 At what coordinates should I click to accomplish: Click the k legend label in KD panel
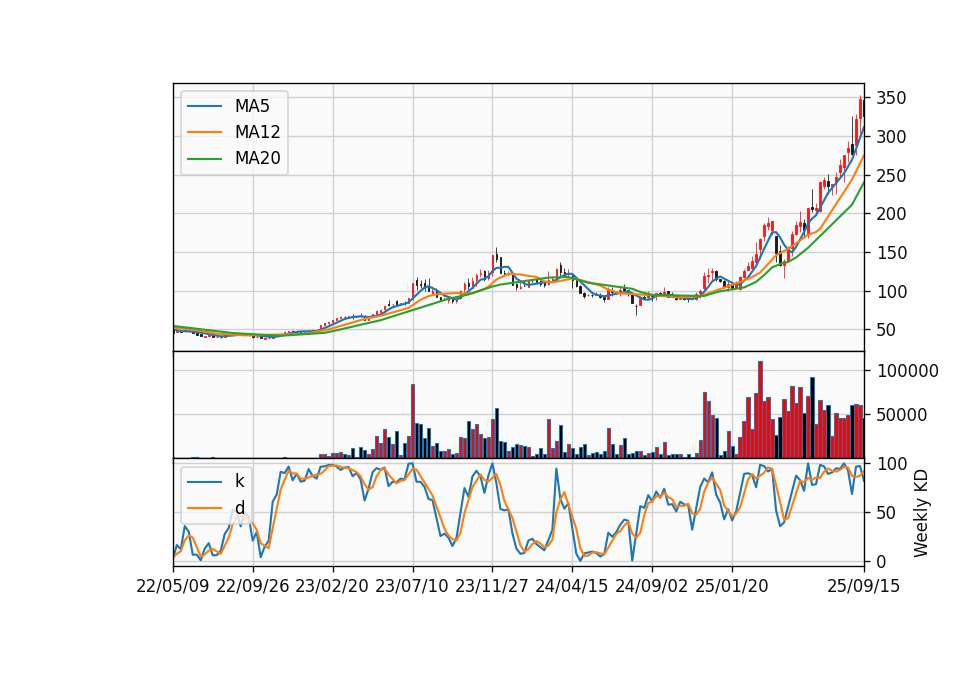coord(239,481)
